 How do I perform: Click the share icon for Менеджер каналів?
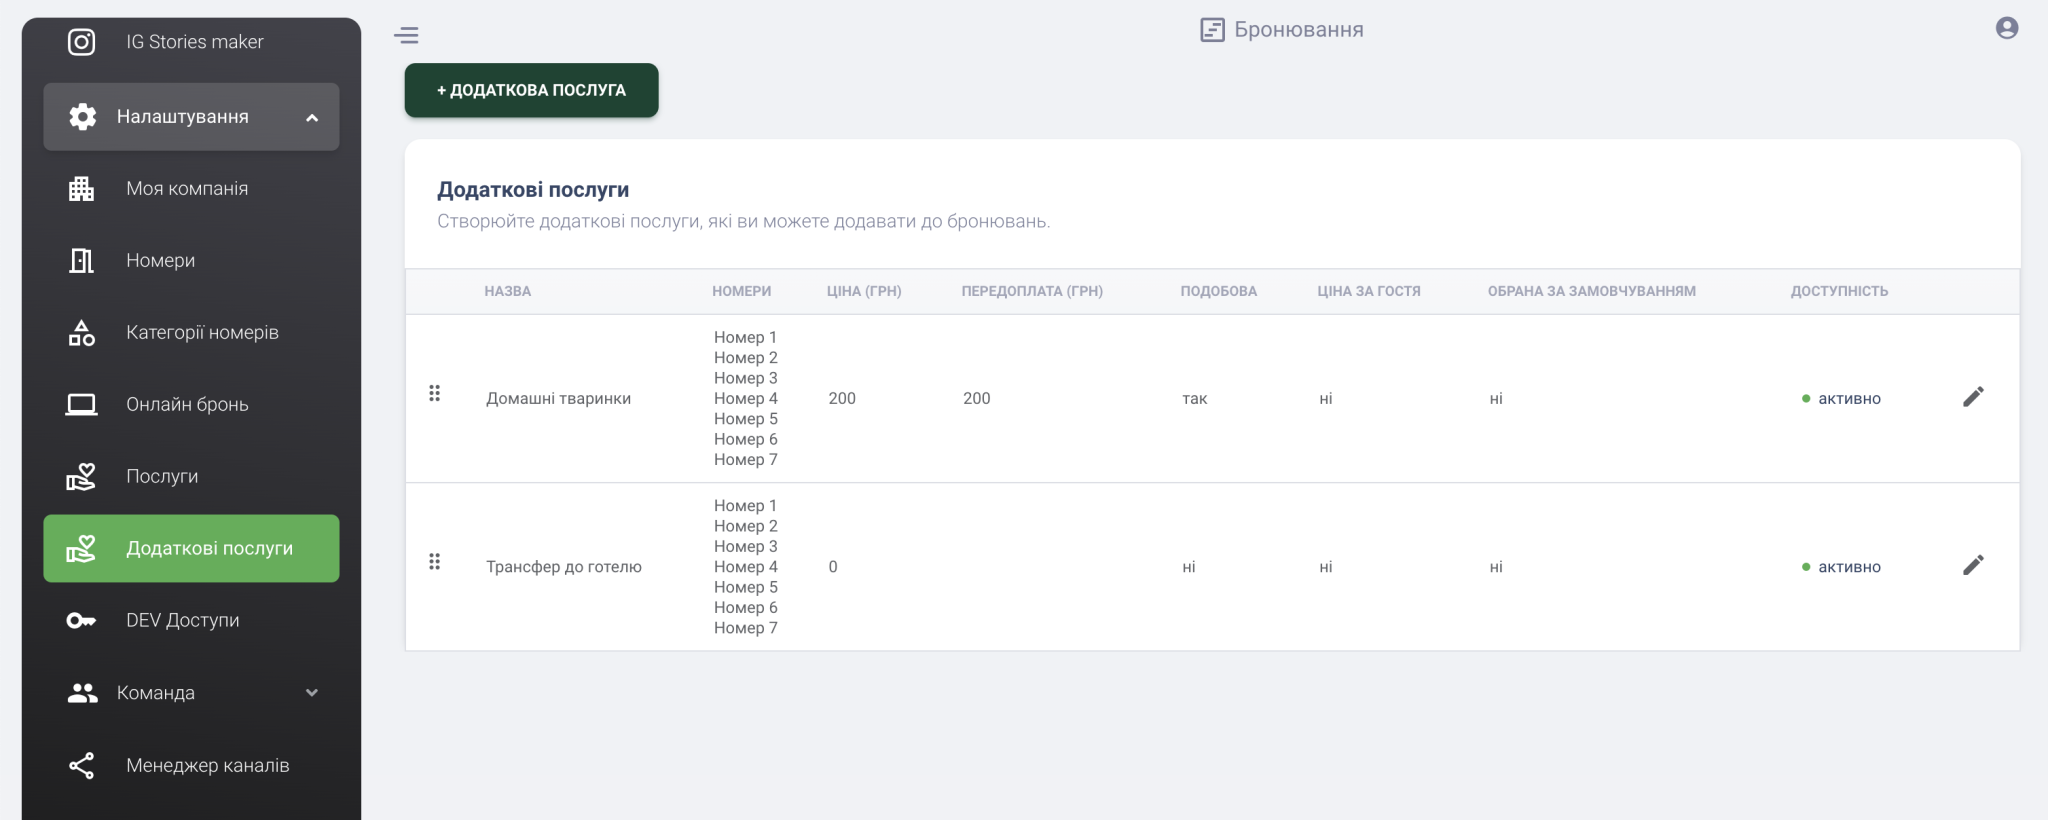pyautogui.click(x=81, y=766)
